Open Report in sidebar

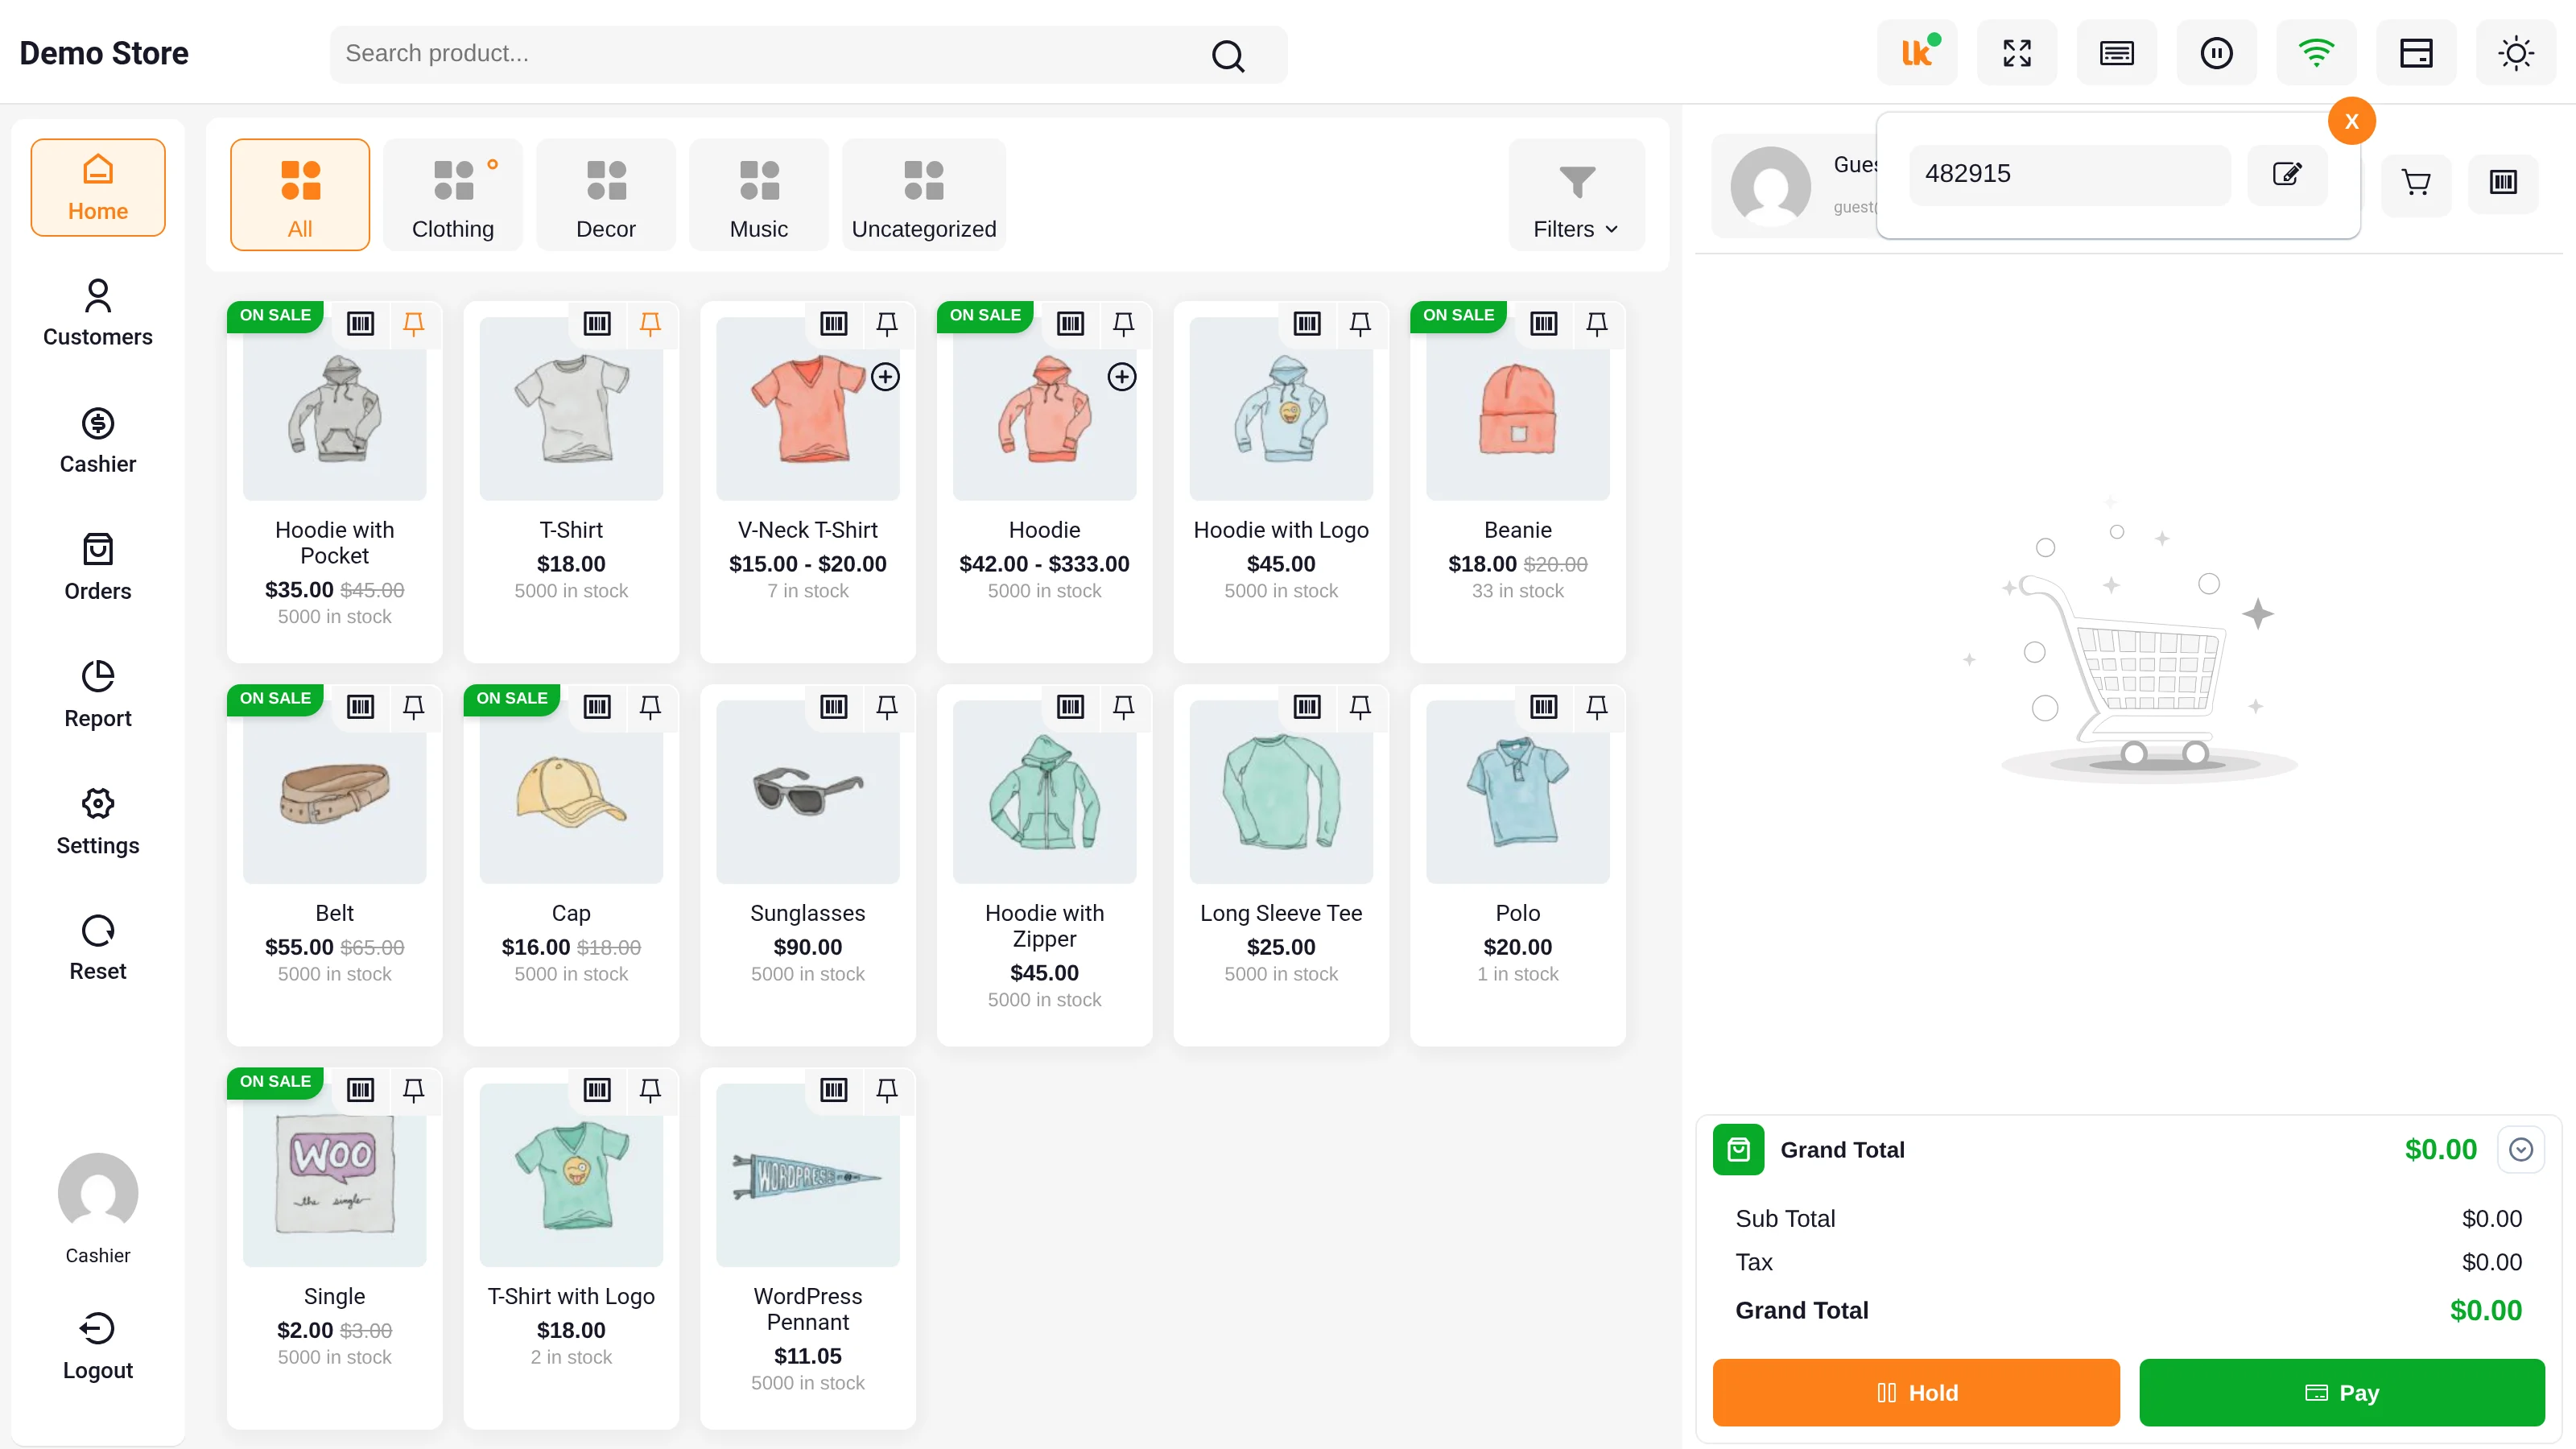[98, 694]
